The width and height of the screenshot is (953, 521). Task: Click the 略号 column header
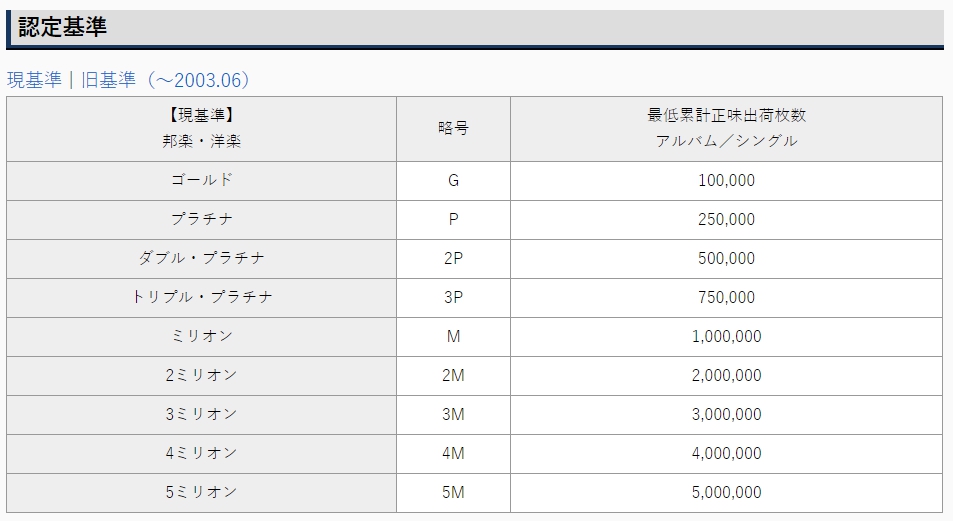453,128
